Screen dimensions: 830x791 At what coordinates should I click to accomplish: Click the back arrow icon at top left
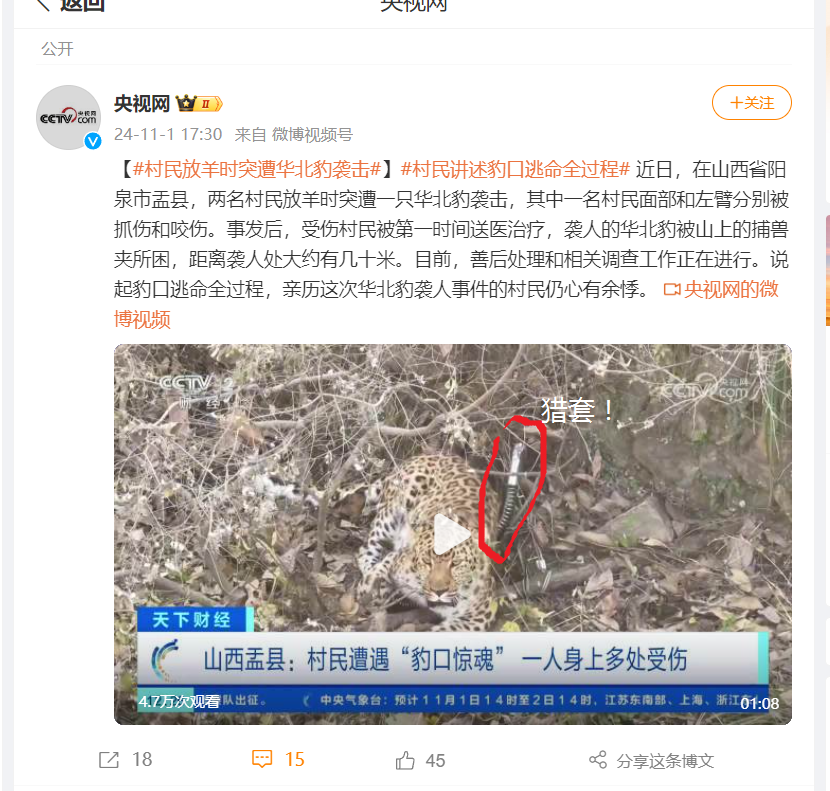[x=42, y=4]
